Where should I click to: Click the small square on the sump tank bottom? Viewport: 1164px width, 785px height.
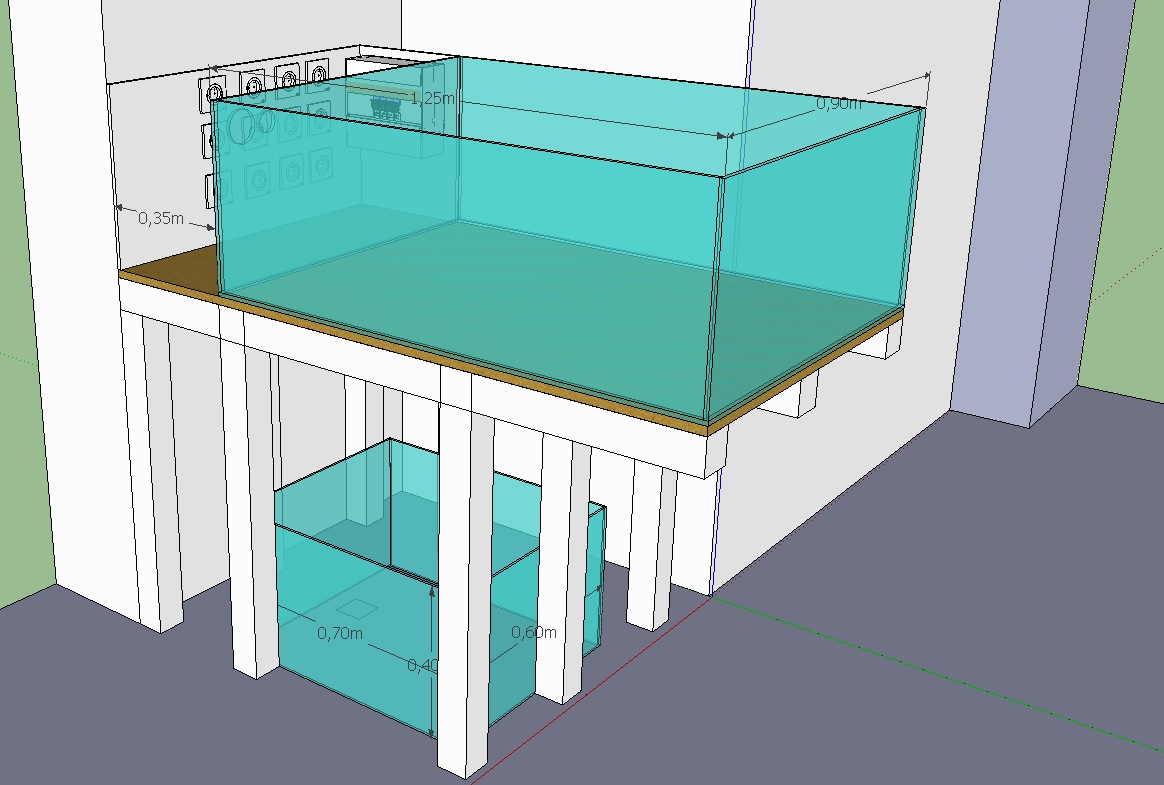point(358,609)
